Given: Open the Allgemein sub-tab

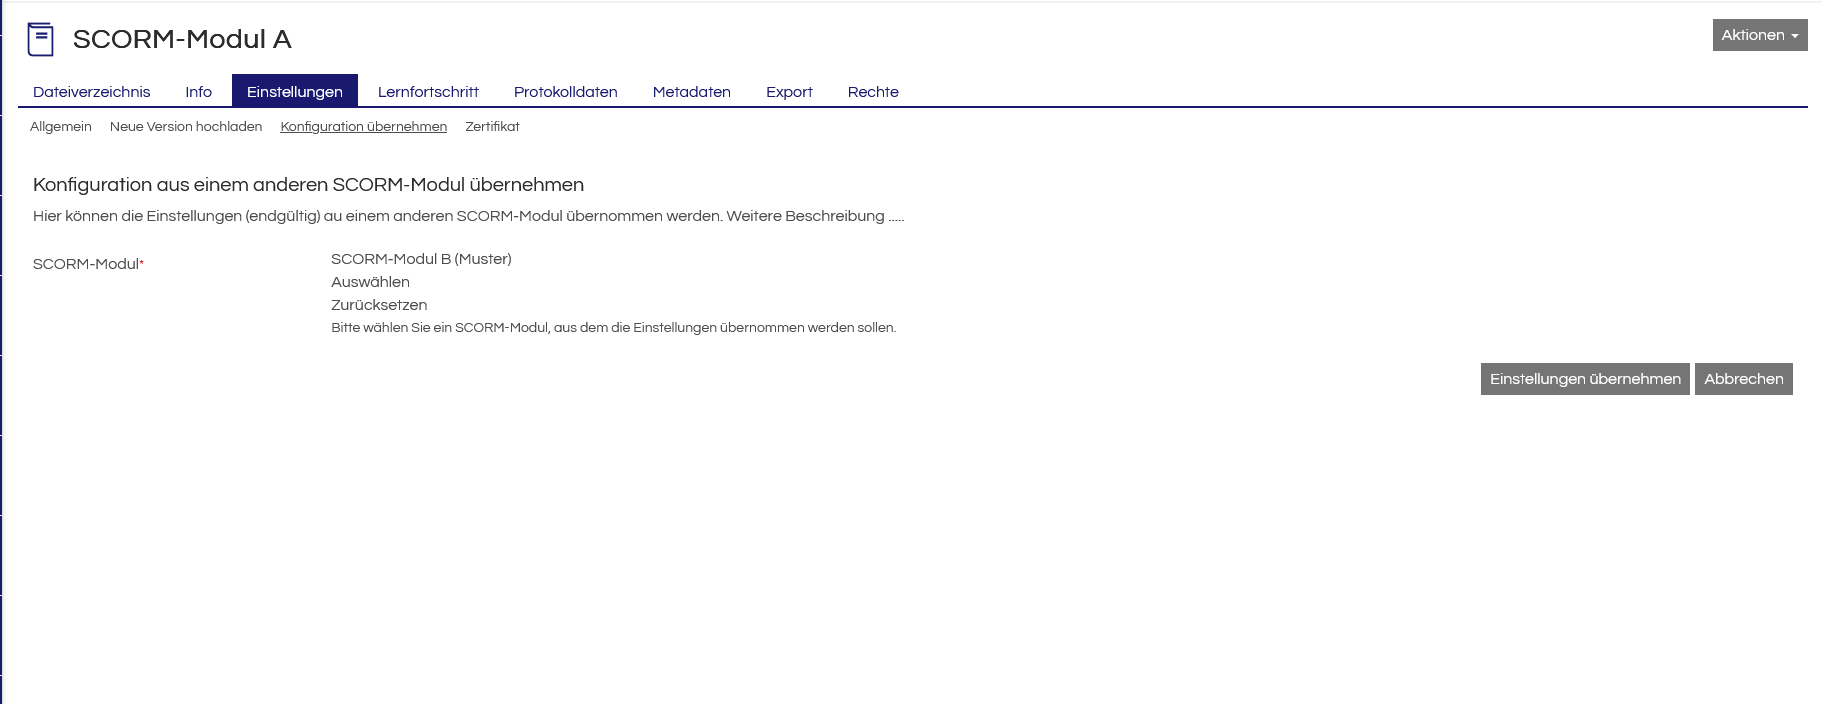Looking at the screenshot, I should pos(61,127).
